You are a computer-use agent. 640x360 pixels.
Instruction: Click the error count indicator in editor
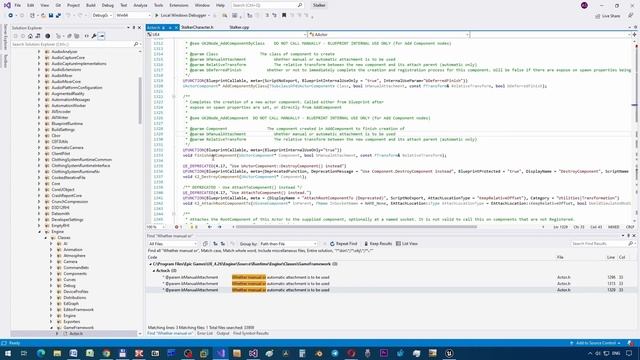point(178,227)
